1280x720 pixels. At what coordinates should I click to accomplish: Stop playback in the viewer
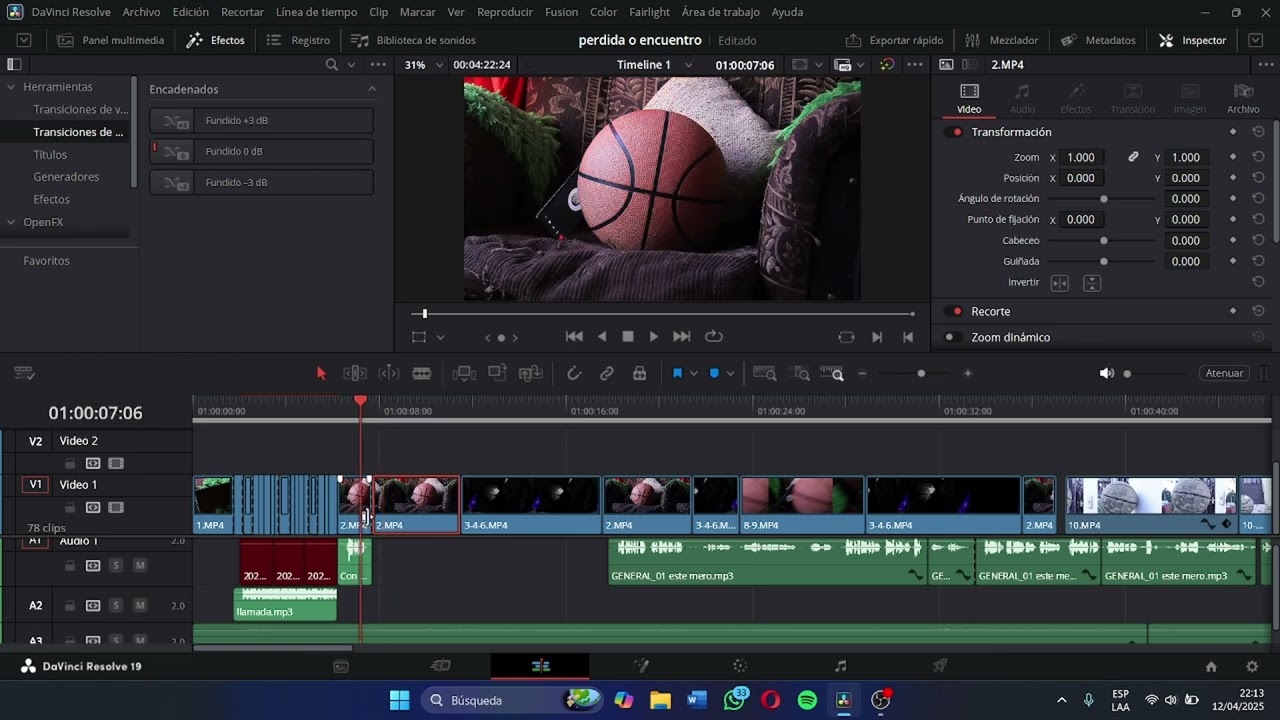[628, 337]
